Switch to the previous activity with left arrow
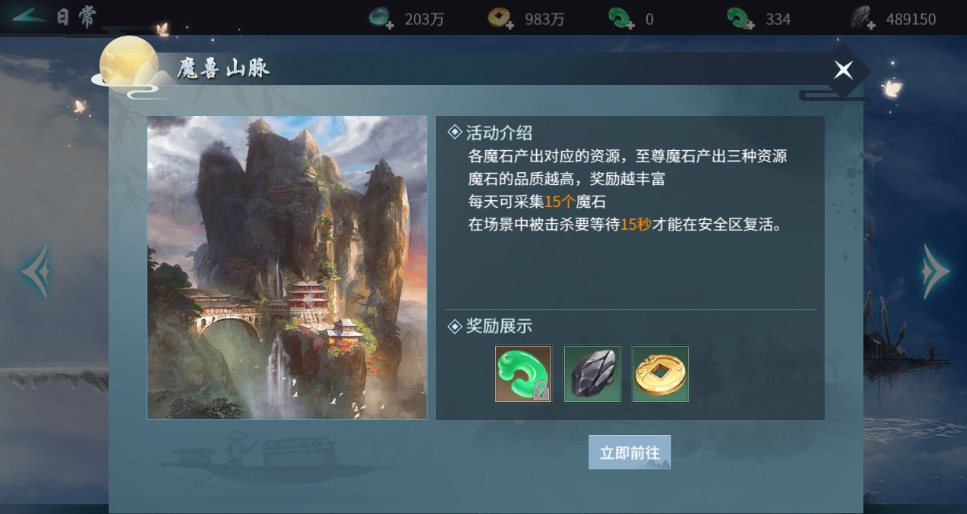 tap(36, 272)
